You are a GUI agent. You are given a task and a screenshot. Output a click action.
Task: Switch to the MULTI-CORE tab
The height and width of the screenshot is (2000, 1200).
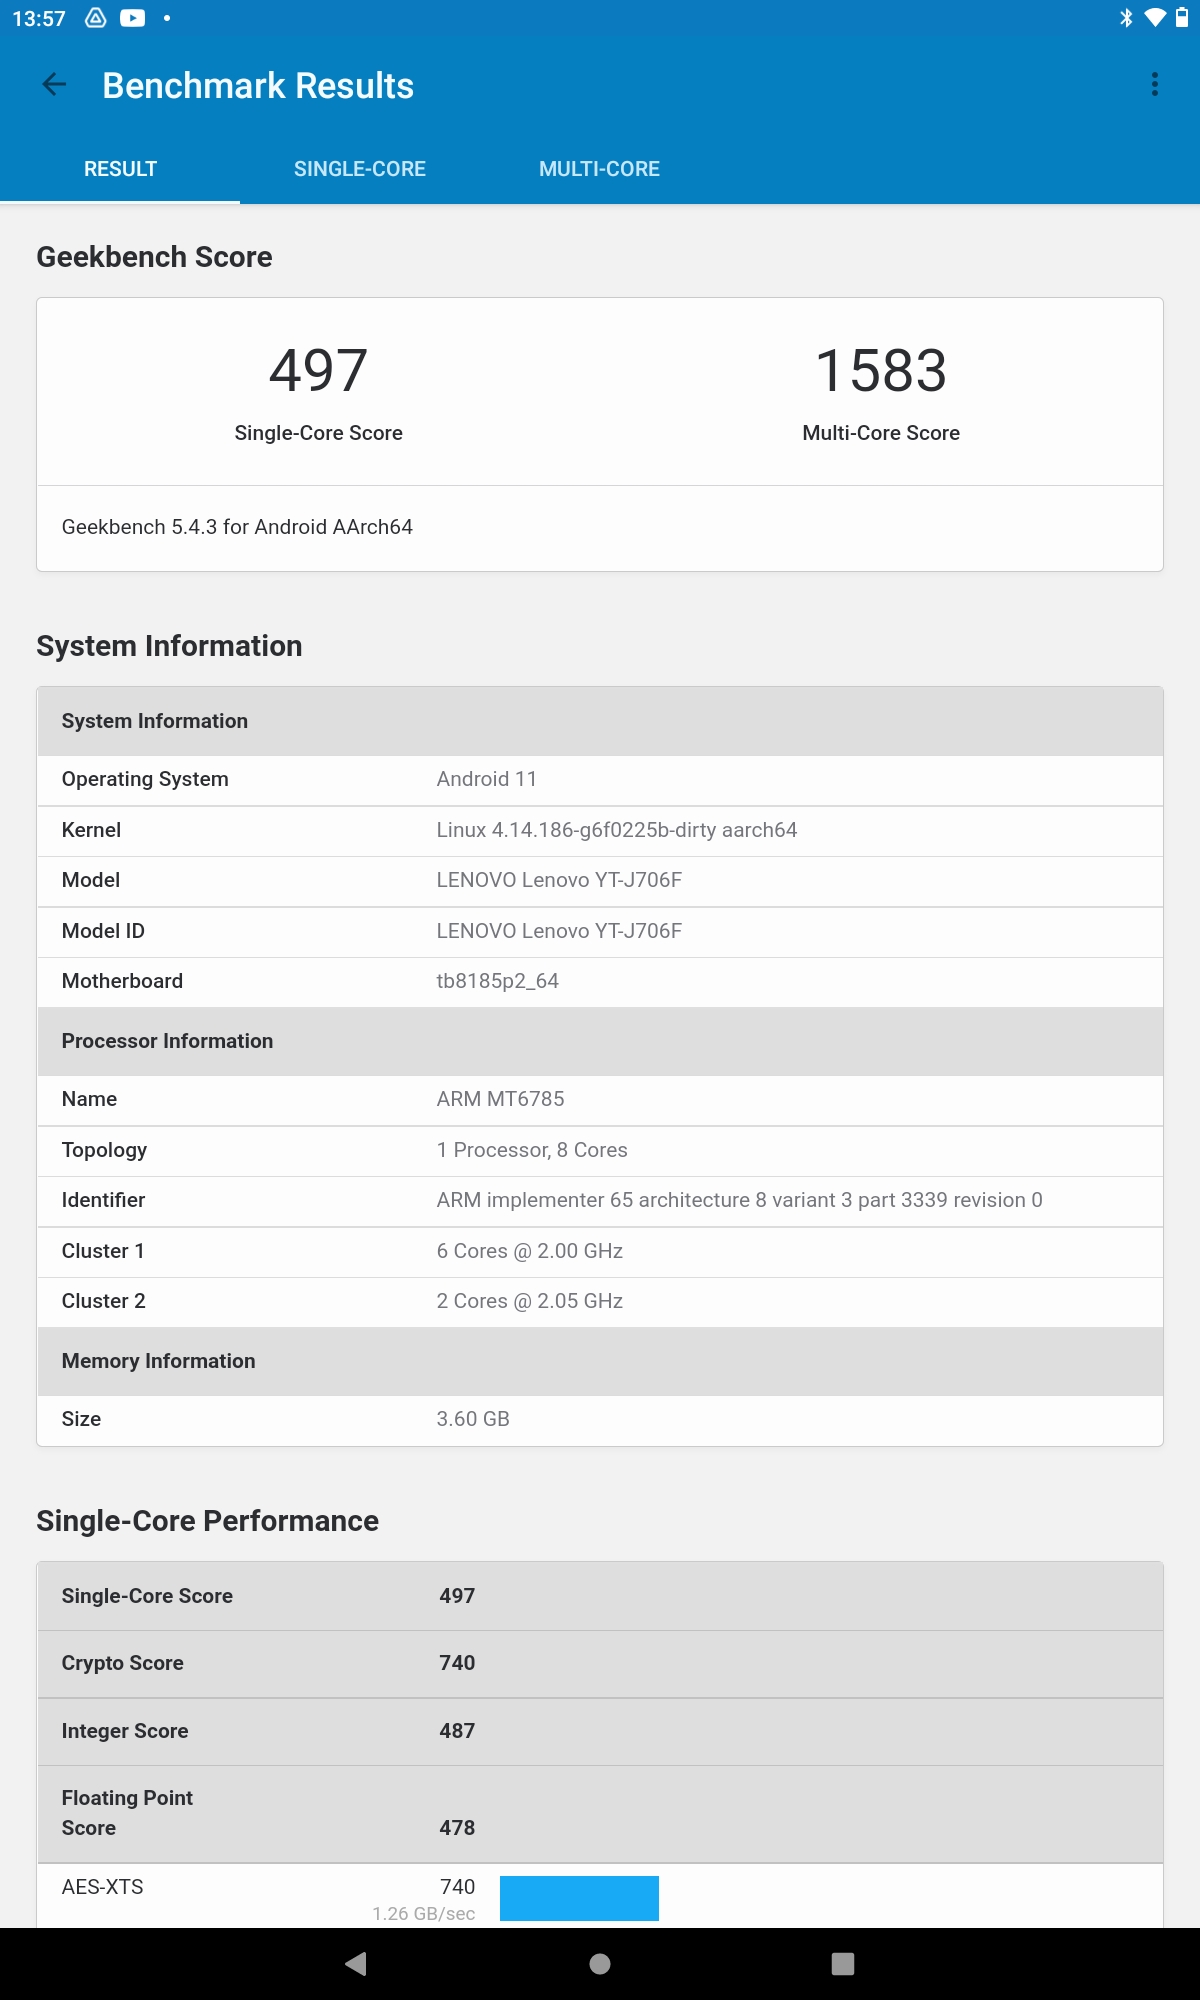pyautogui.click(x=599, y=169)
